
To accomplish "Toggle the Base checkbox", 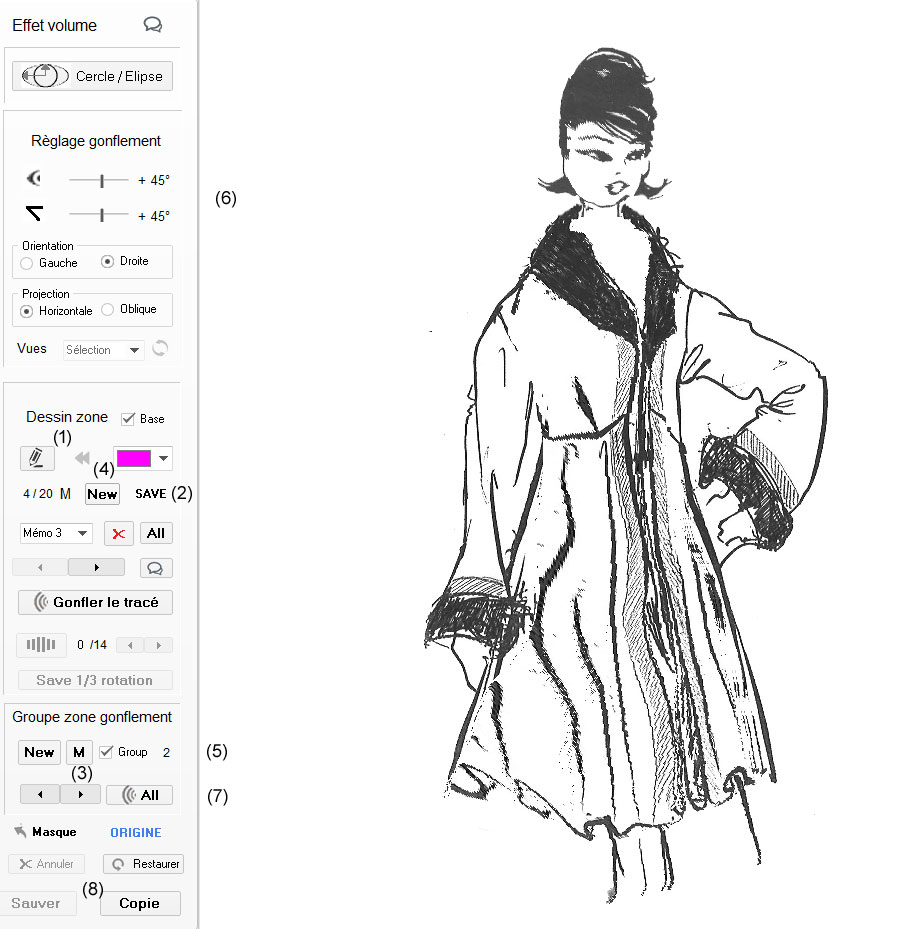I will tap(128, 419).
